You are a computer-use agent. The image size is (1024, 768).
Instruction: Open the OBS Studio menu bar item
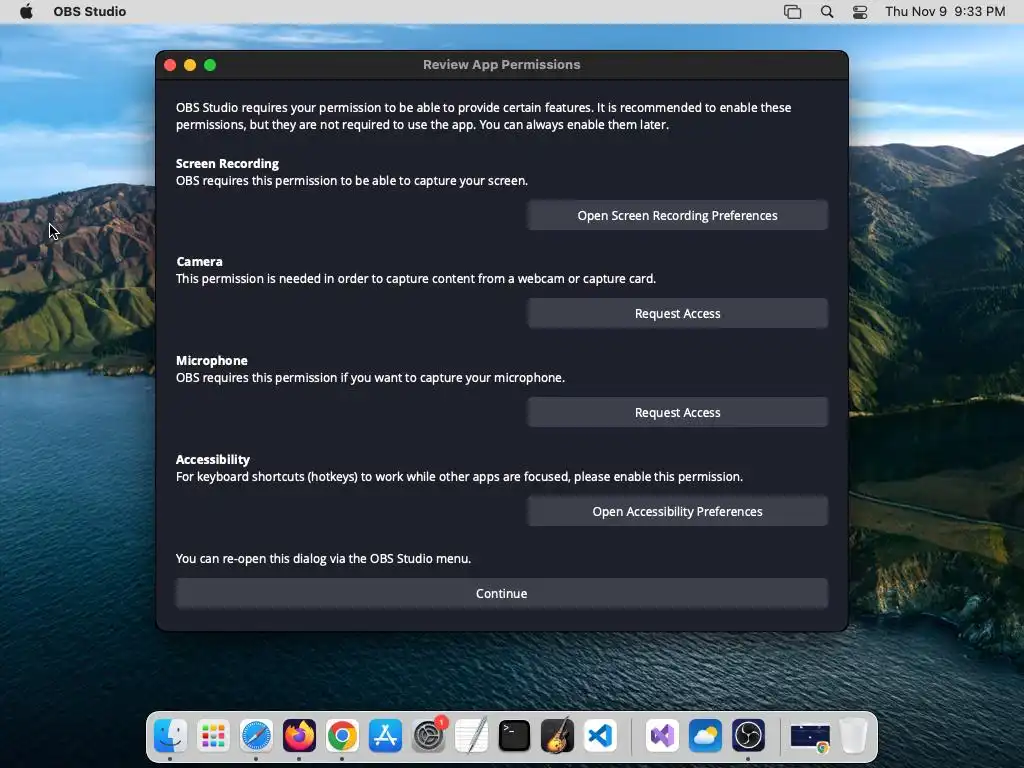click(x=89, y=11)
